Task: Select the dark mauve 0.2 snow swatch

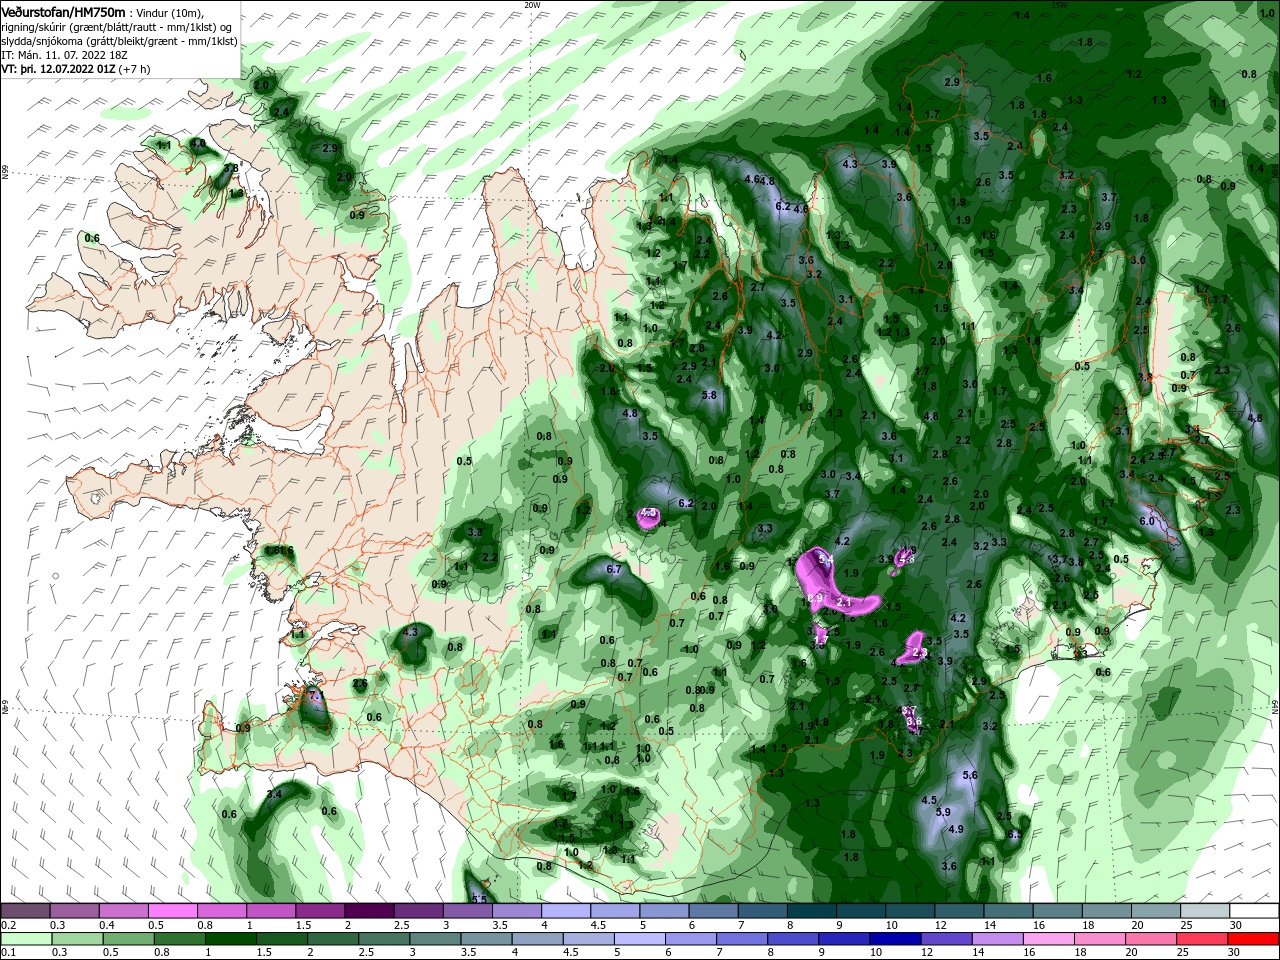Action: tap(25, 911)
